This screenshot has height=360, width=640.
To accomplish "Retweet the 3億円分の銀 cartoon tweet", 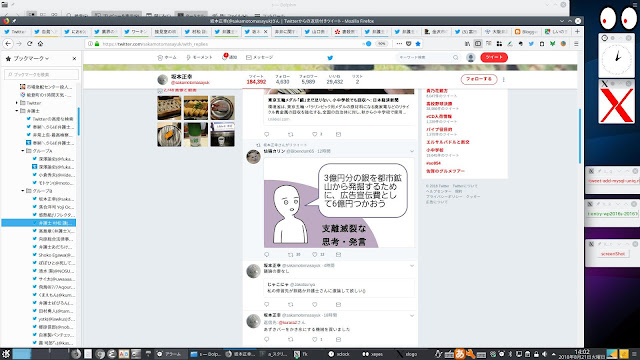I will point(291,254).
